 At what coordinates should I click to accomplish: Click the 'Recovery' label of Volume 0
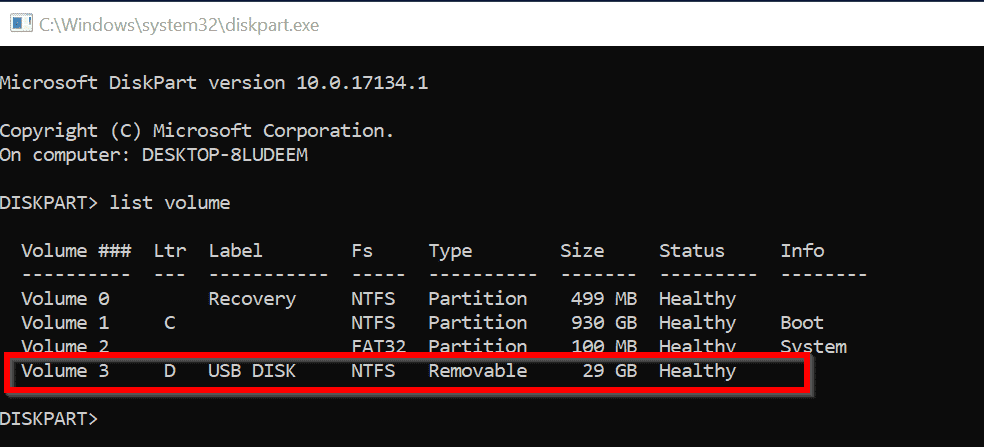pos(252,299)
